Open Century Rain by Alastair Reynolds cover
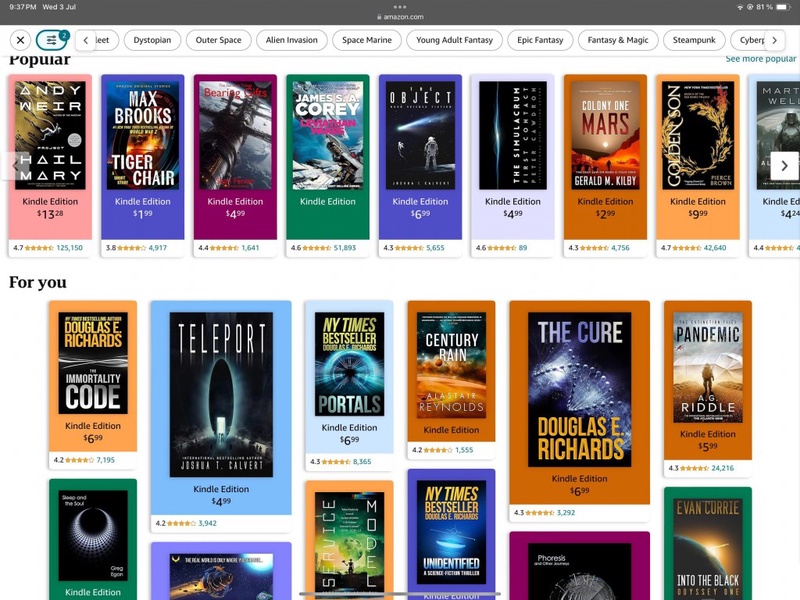This screenshot has height=600, width=800. (x=452, y=365)
